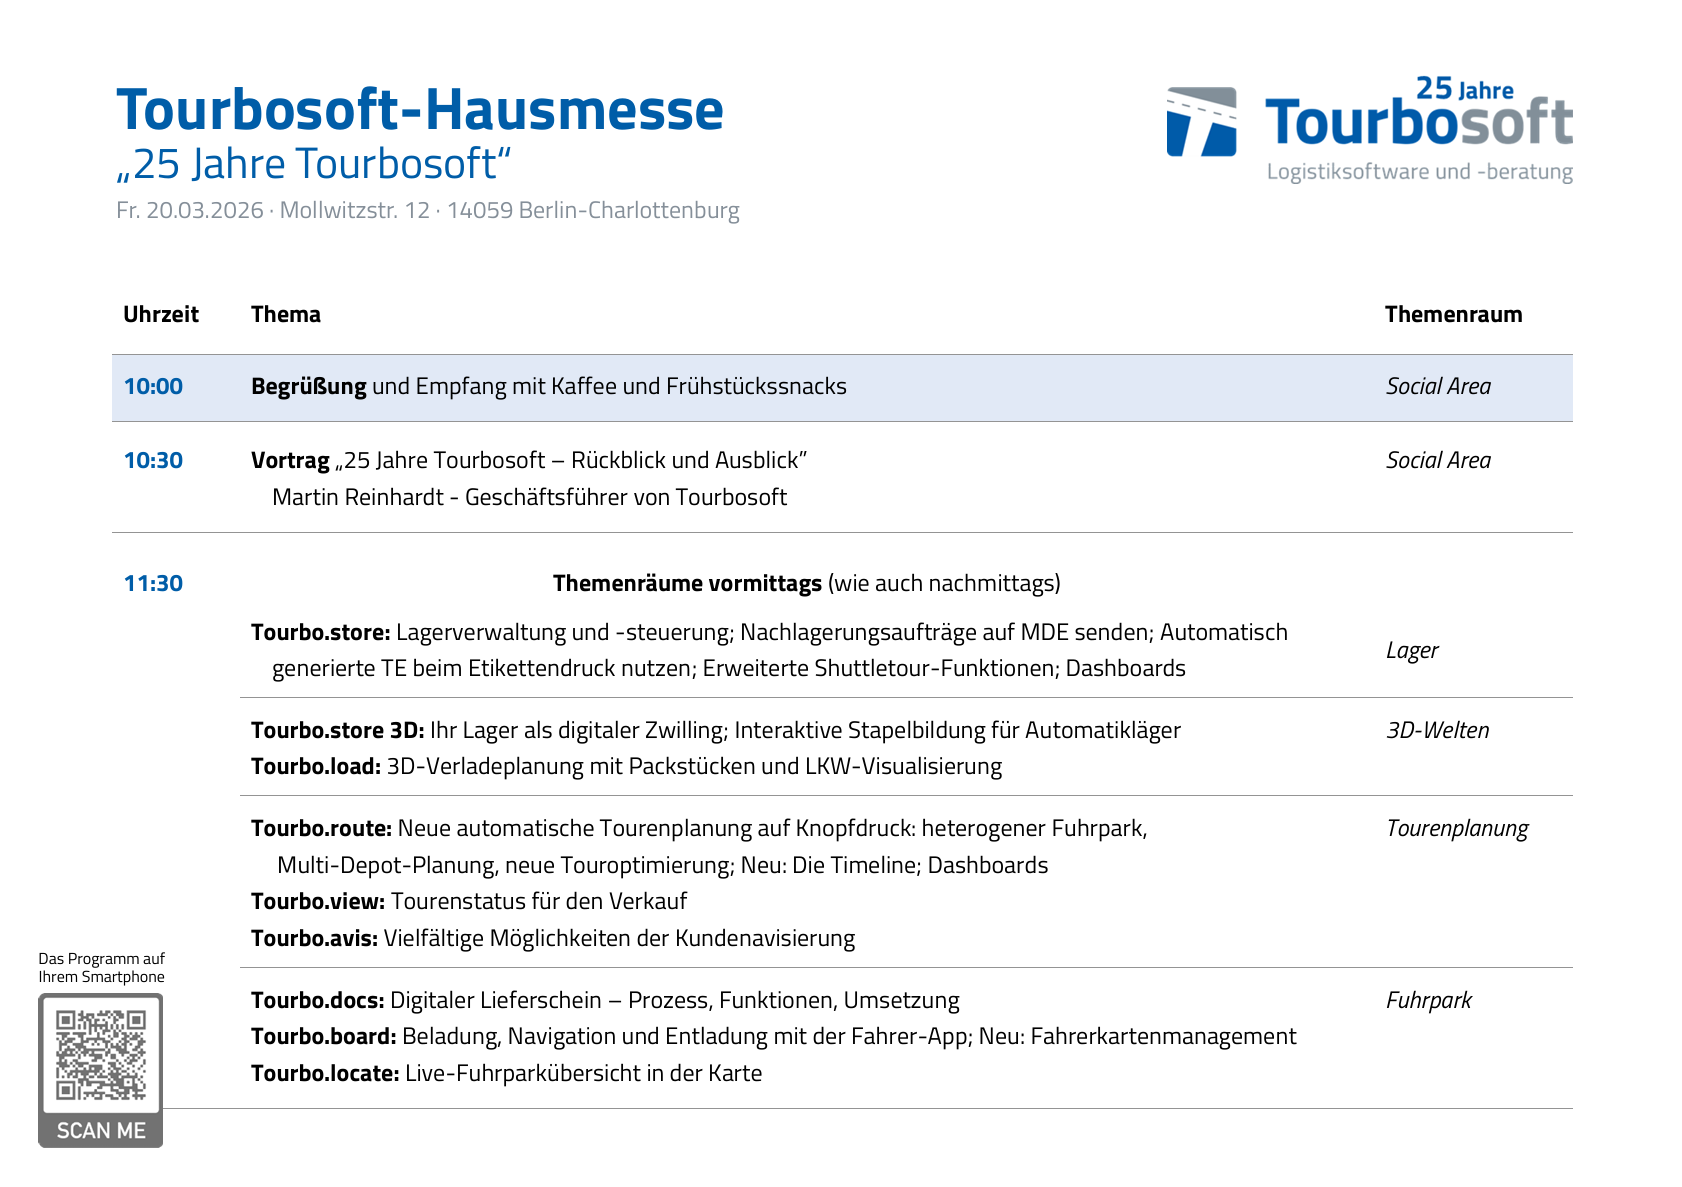Click the Fuhrpark room label

[1429, 1000]
